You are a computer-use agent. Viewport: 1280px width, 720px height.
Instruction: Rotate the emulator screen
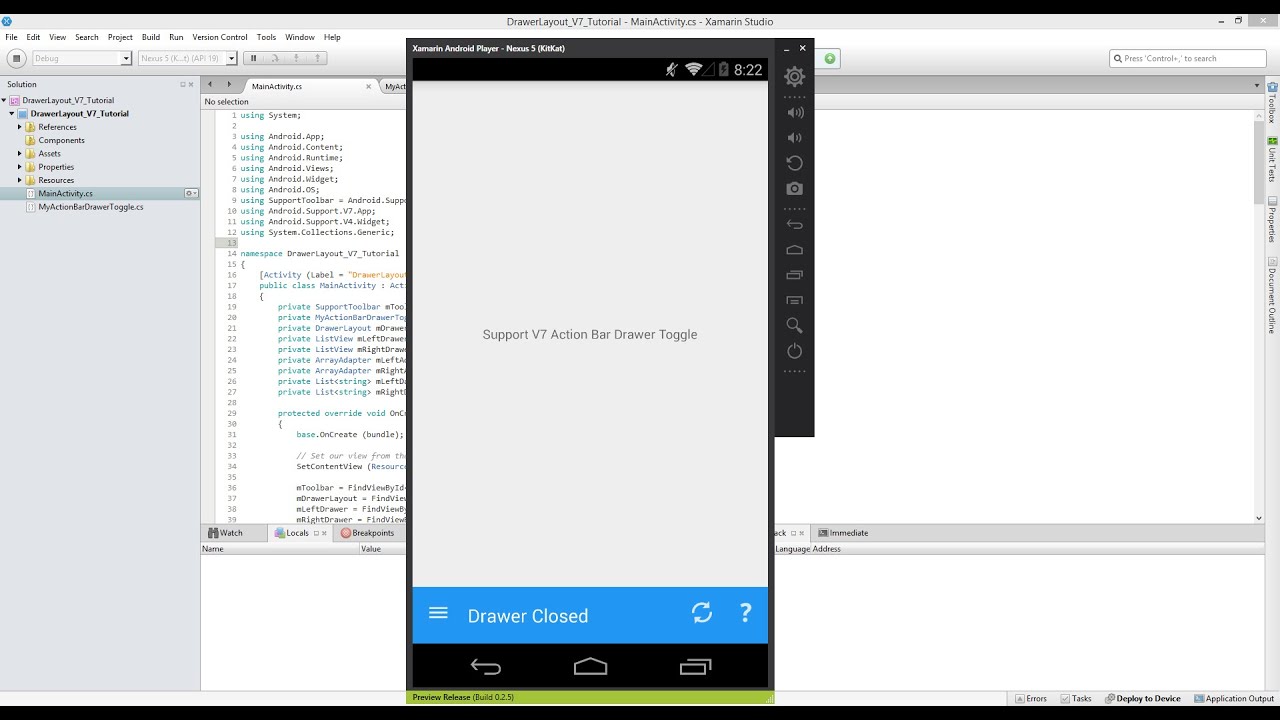794,163
